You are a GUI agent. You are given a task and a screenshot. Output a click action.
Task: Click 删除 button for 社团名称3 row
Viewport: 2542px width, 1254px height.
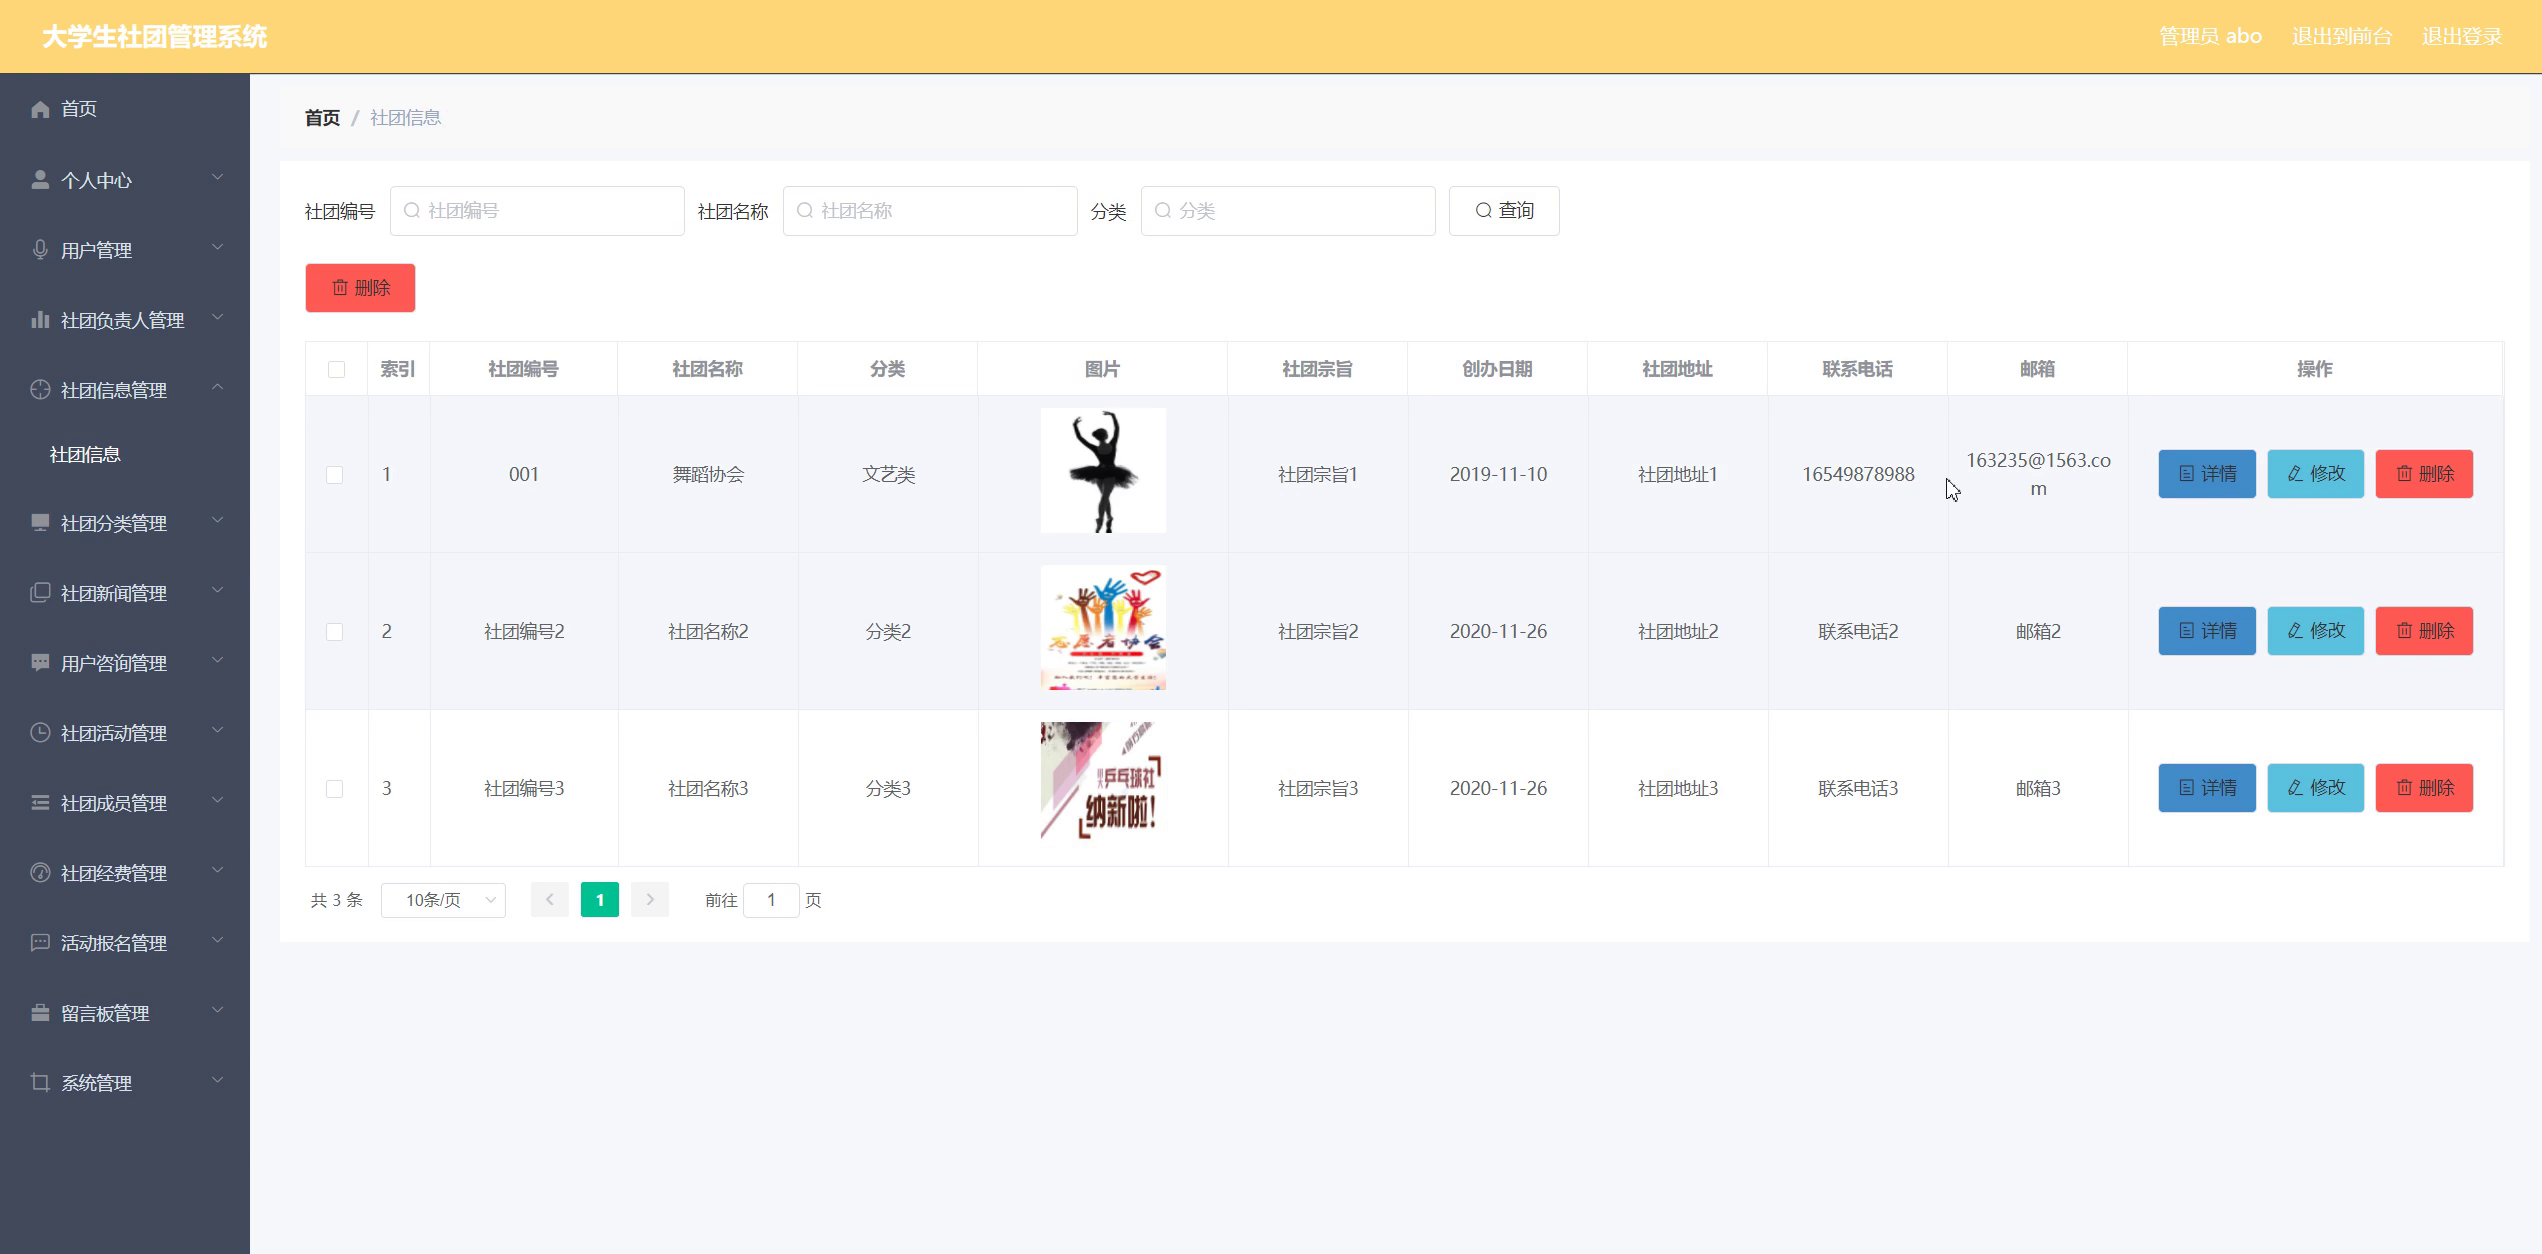tap(2424, 788)
